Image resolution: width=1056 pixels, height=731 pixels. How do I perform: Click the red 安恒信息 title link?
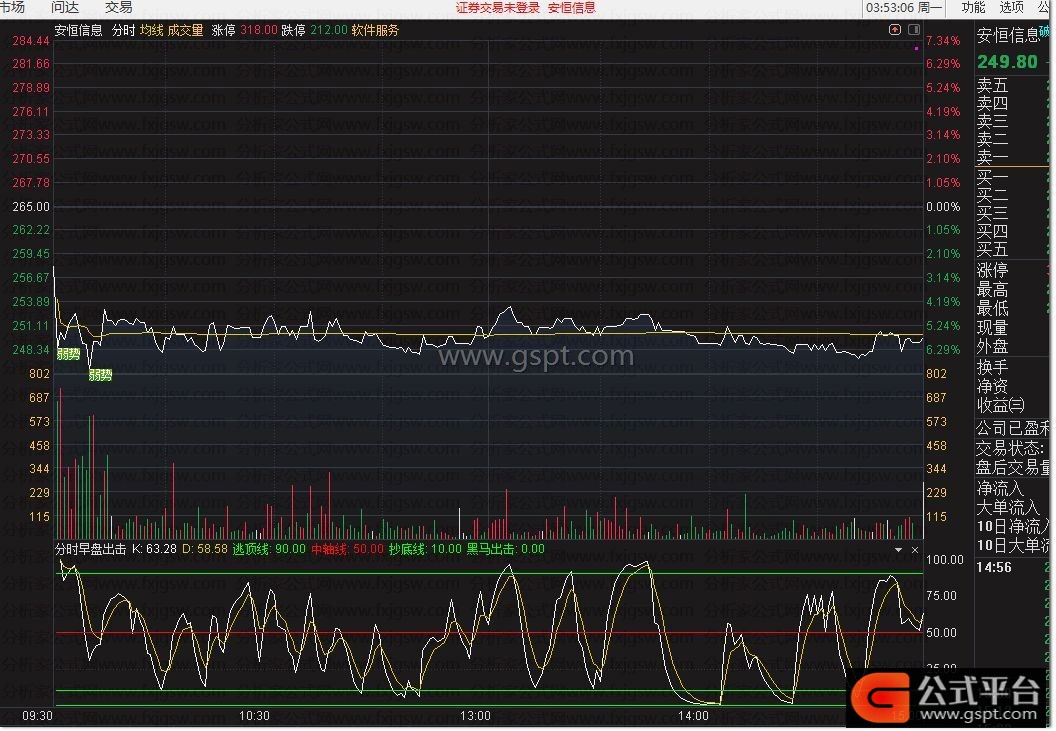572,8
